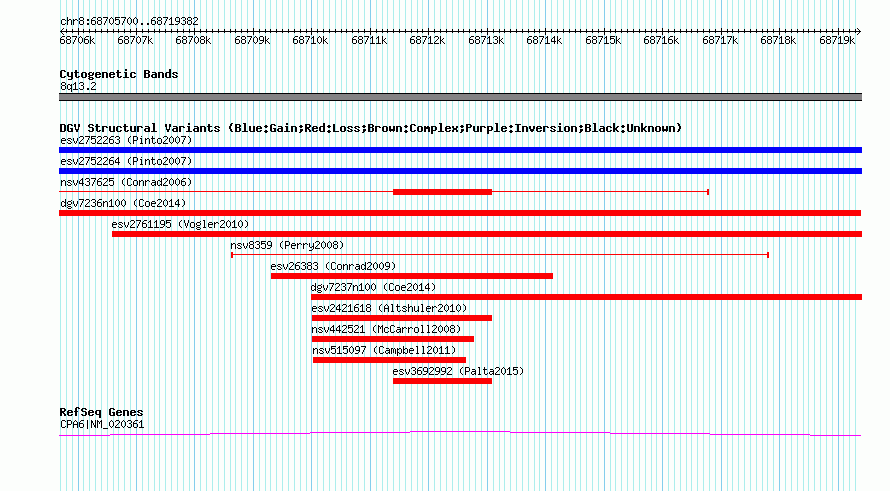Click the nsv515097 (Campbell2011) red bar
This screenshot has width=890, height=491.
point(389,360)
